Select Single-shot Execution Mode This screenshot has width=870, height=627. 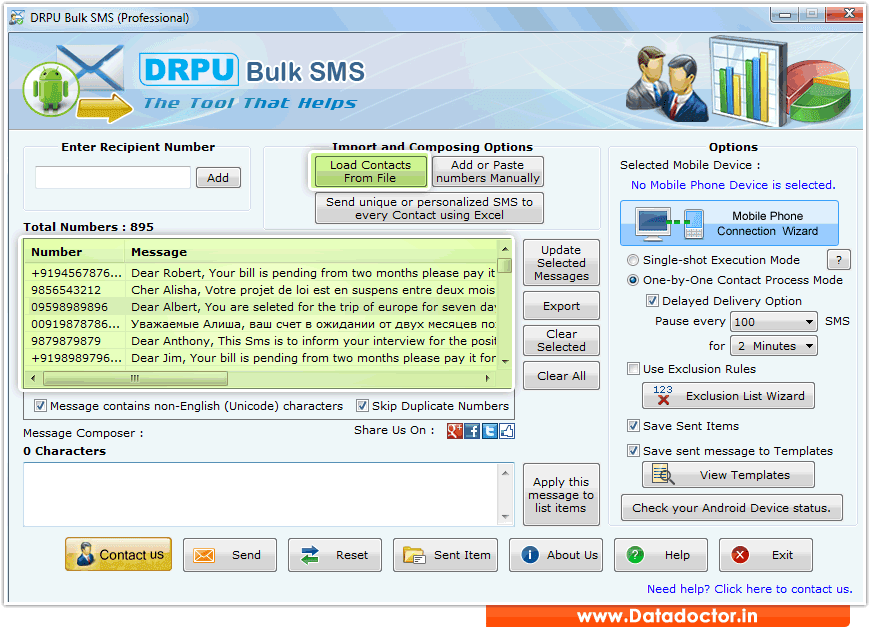coord(633,260)
